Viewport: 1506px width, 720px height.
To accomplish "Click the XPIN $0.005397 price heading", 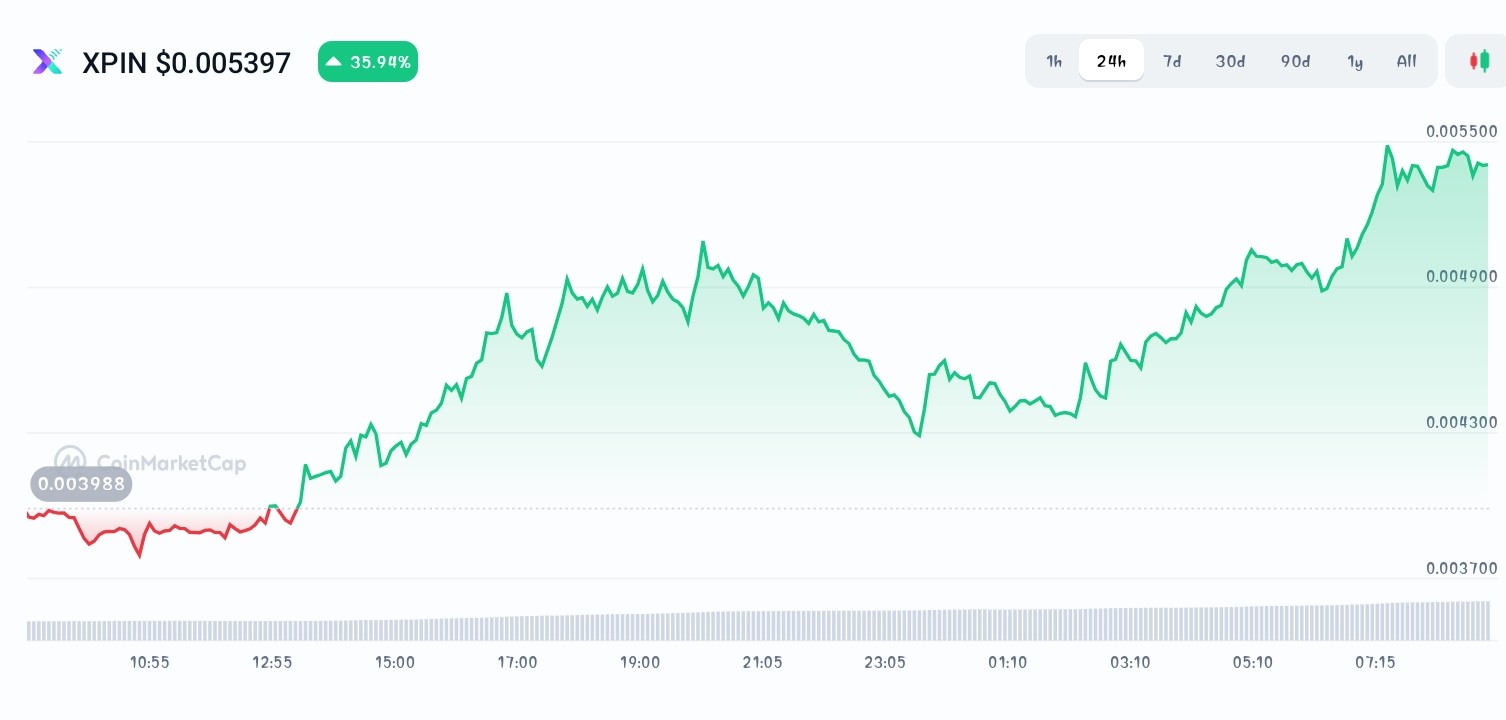I will tap(186, 63).
